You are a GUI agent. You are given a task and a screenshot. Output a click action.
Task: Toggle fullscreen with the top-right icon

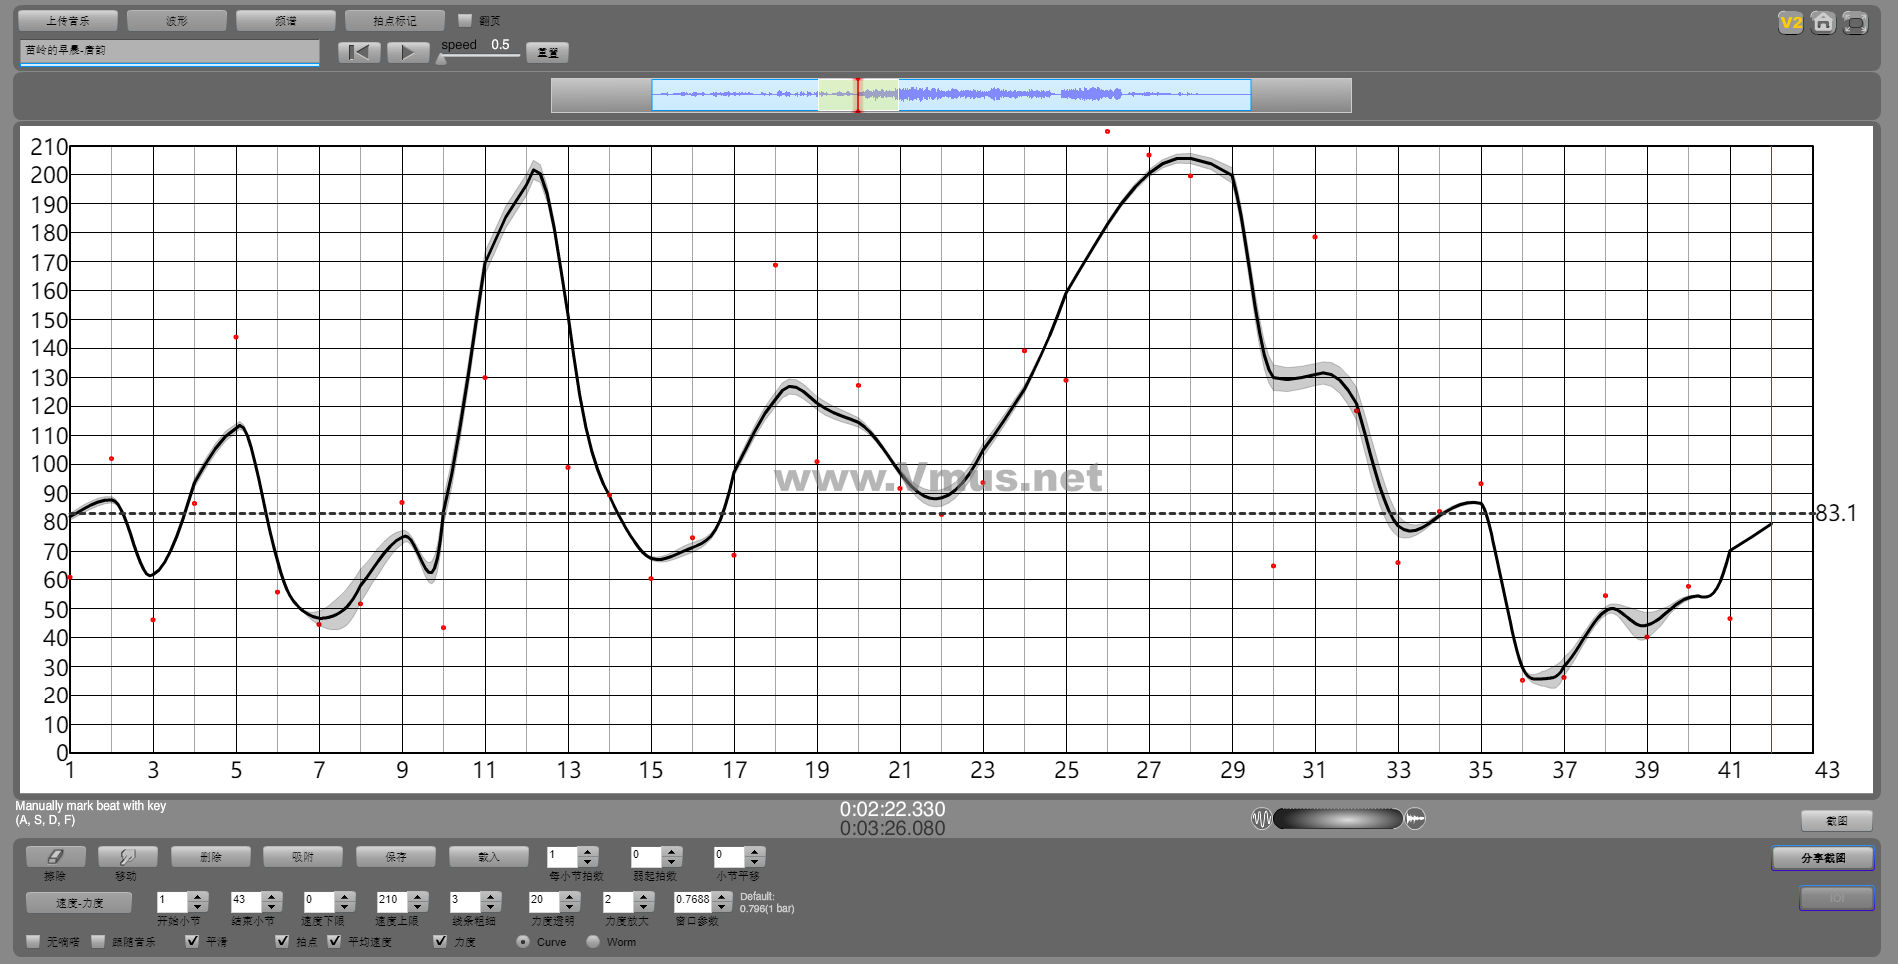(1855, 23)
